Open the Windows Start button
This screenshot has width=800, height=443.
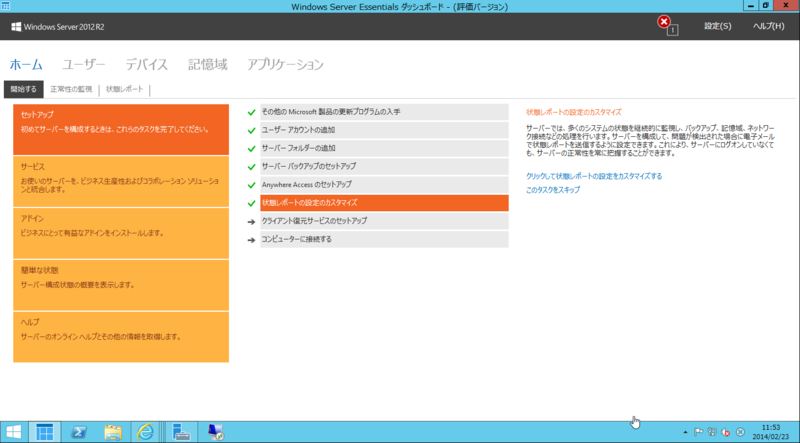point(14,432)
